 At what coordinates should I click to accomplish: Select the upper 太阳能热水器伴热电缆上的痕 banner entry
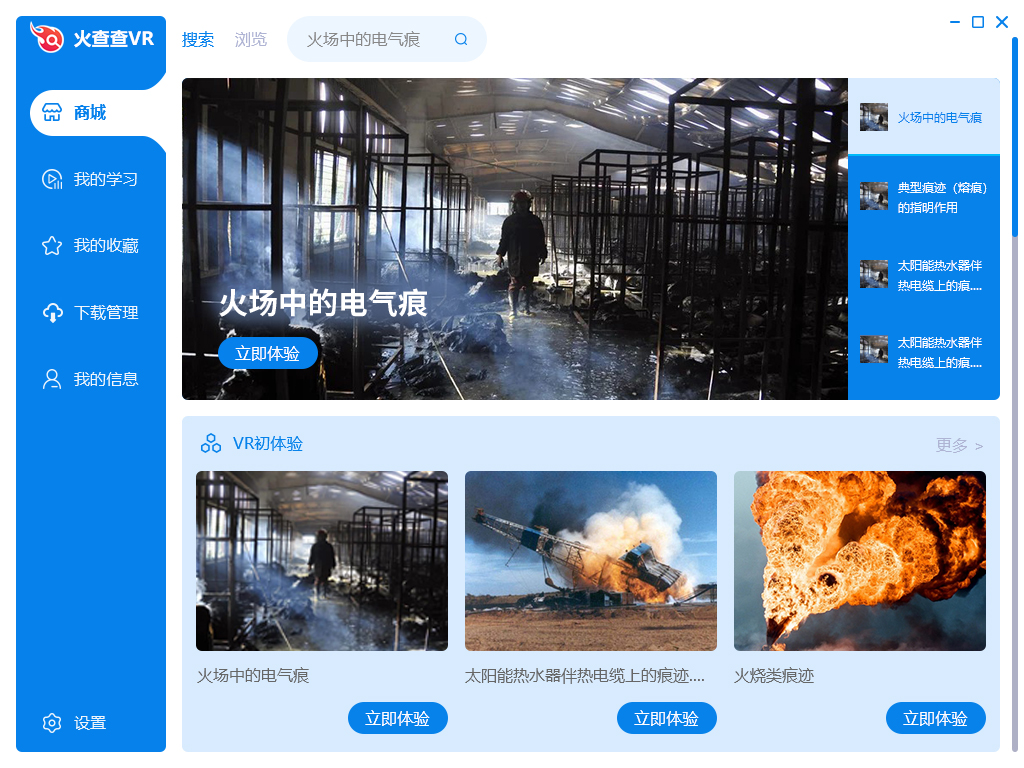click(x=924, y=275)
